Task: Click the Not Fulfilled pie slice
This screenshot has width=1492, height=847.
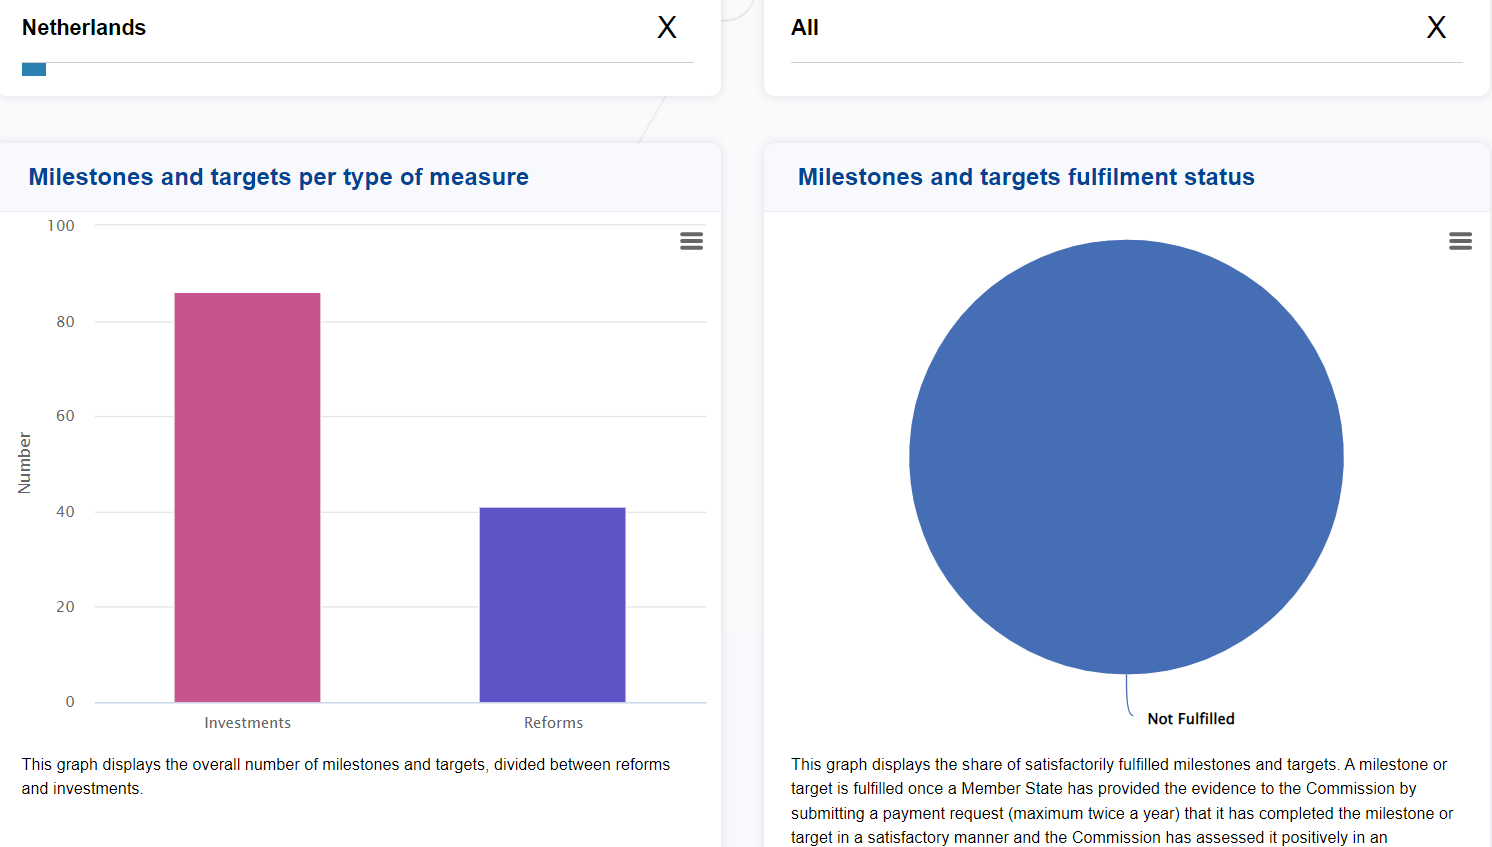Action: pos(1126,457)
